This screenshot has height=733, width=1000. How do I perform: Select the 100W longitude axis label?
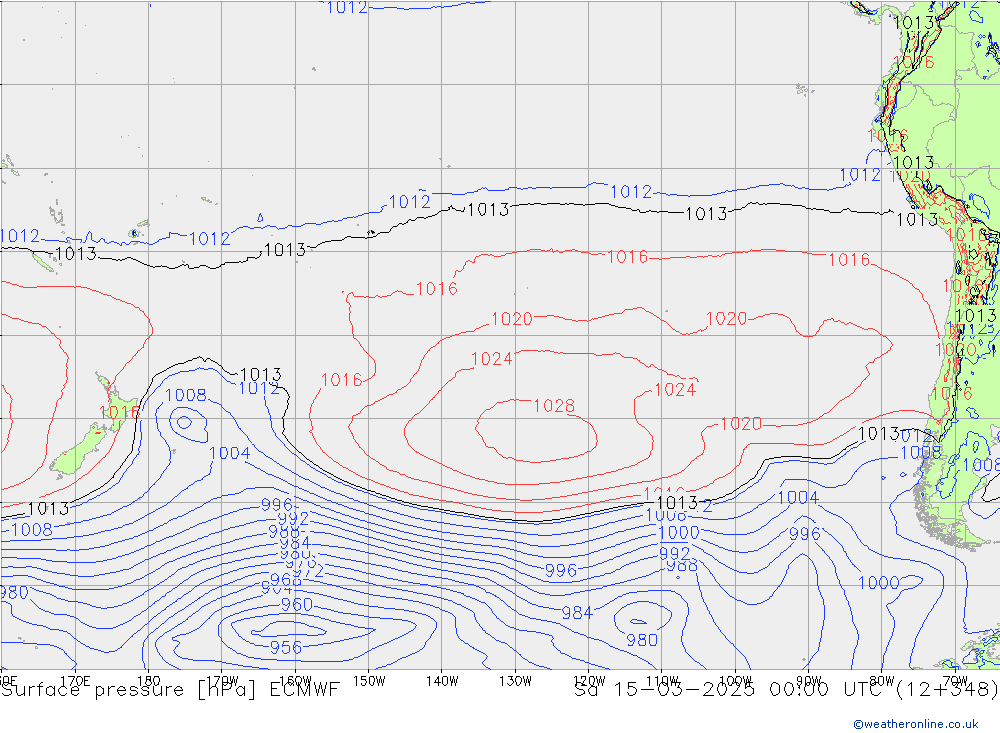pyautogui.click(x=735, y=681)
